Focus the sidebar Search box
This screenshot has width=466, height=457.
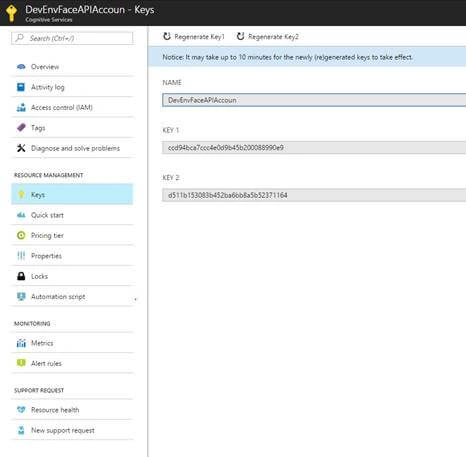[x=72, y=38]
